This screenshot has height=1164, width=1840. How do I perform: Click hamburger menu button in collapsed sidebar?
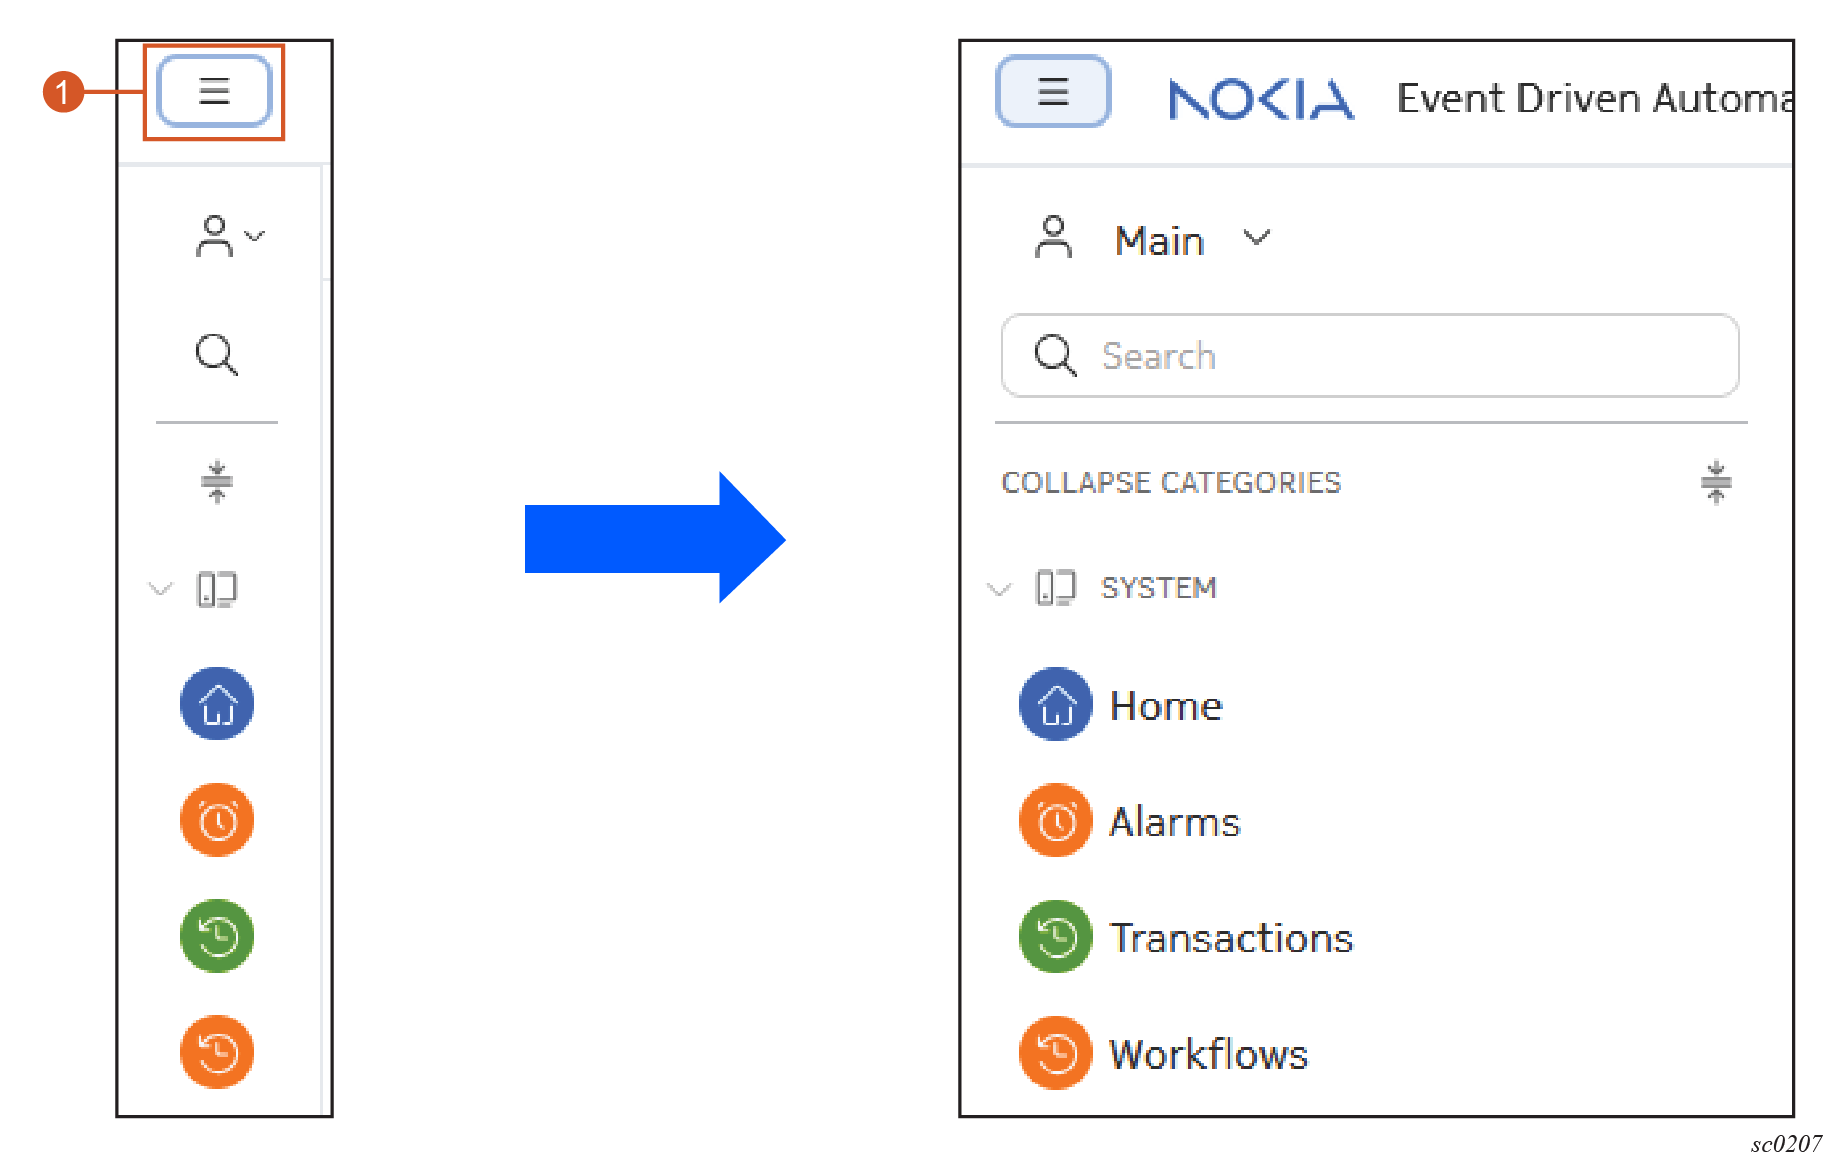(214, 91)
